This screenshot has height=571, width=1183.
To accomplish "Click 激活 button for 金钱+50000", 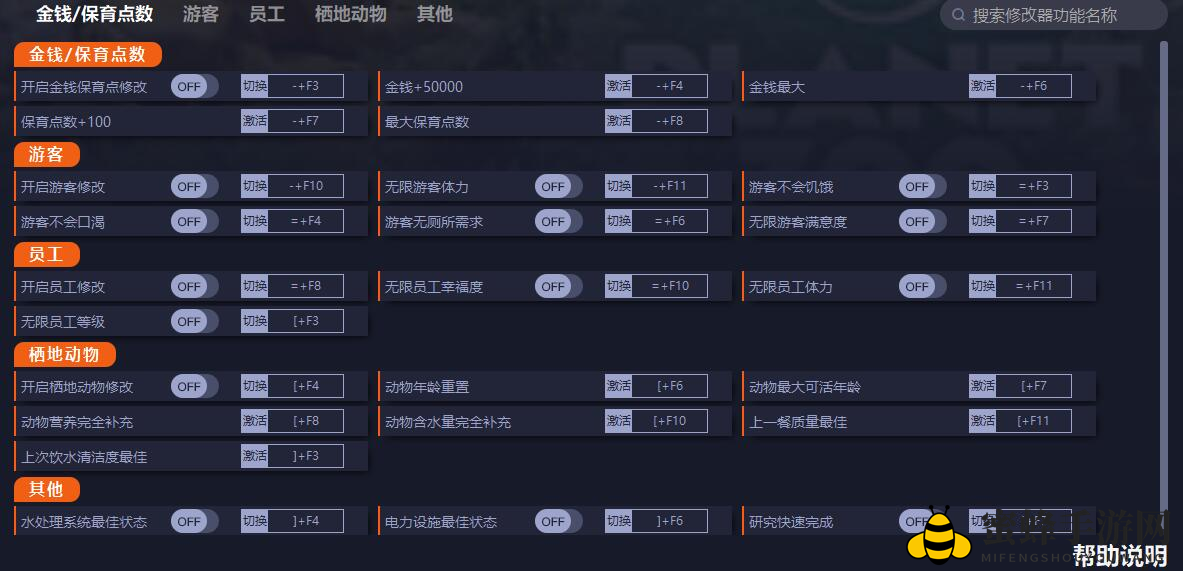I will point(618,86).
